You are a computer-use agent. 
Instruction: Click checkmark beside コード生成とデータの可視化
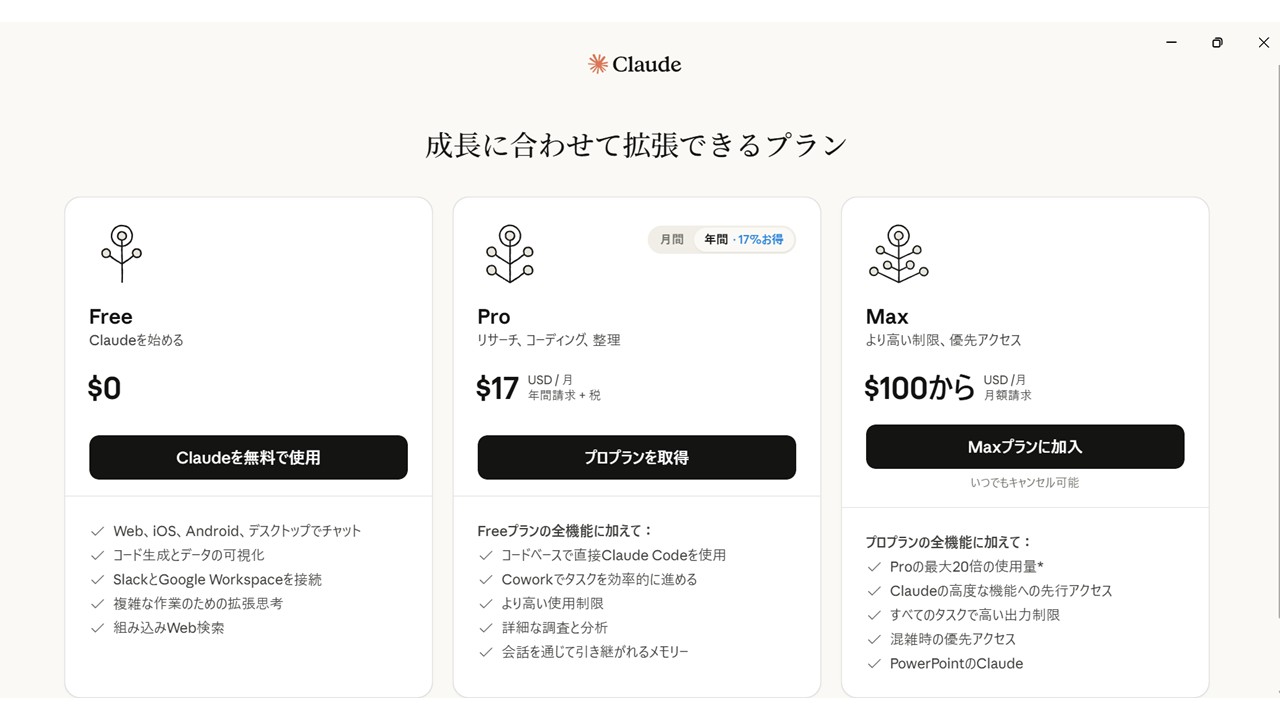click(x=98, y=555)
